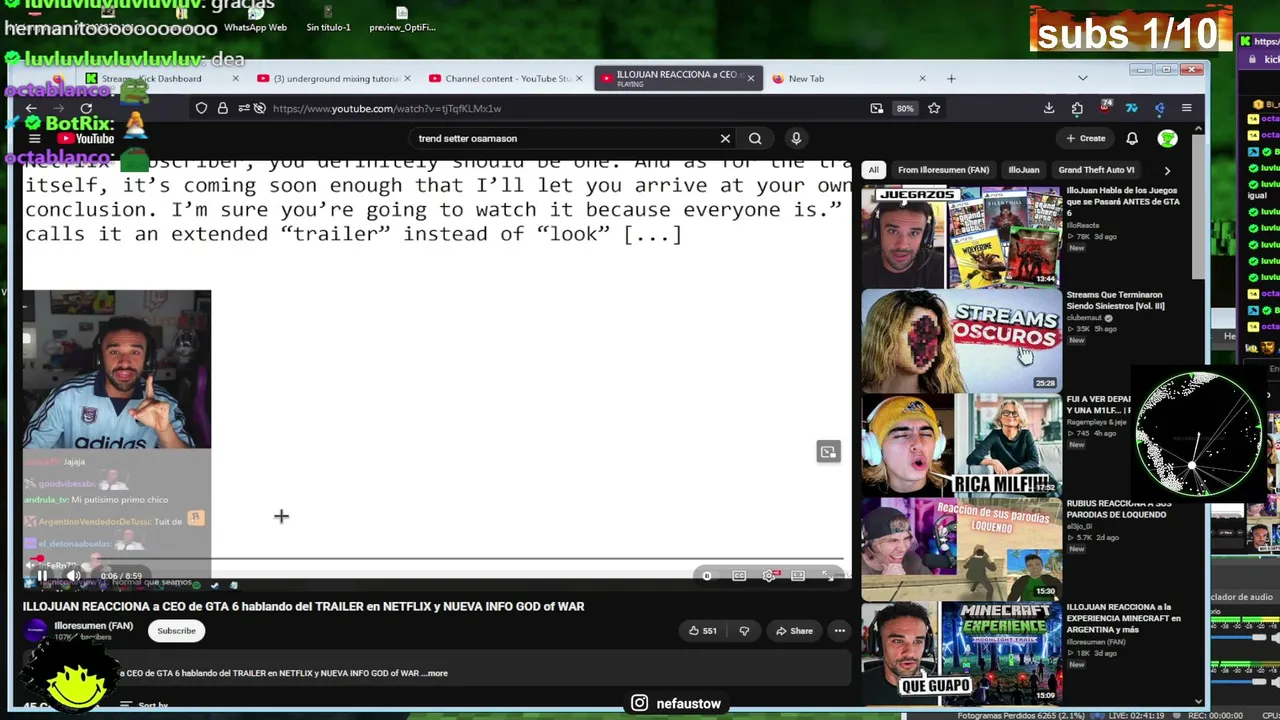The image size is (1280, 720).
Task: Open the JUEGAZOS video thumbnail
Action: point(961,236)
